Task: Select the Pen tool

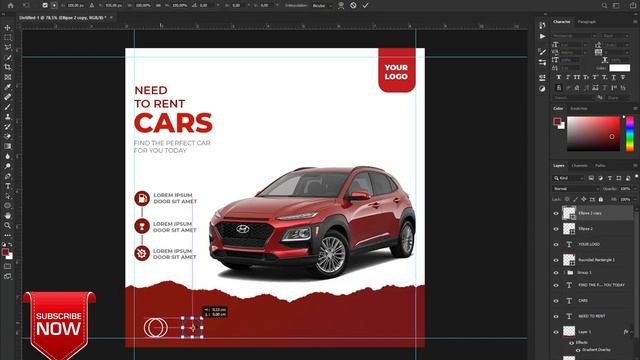Action: [x=7, y=176]
